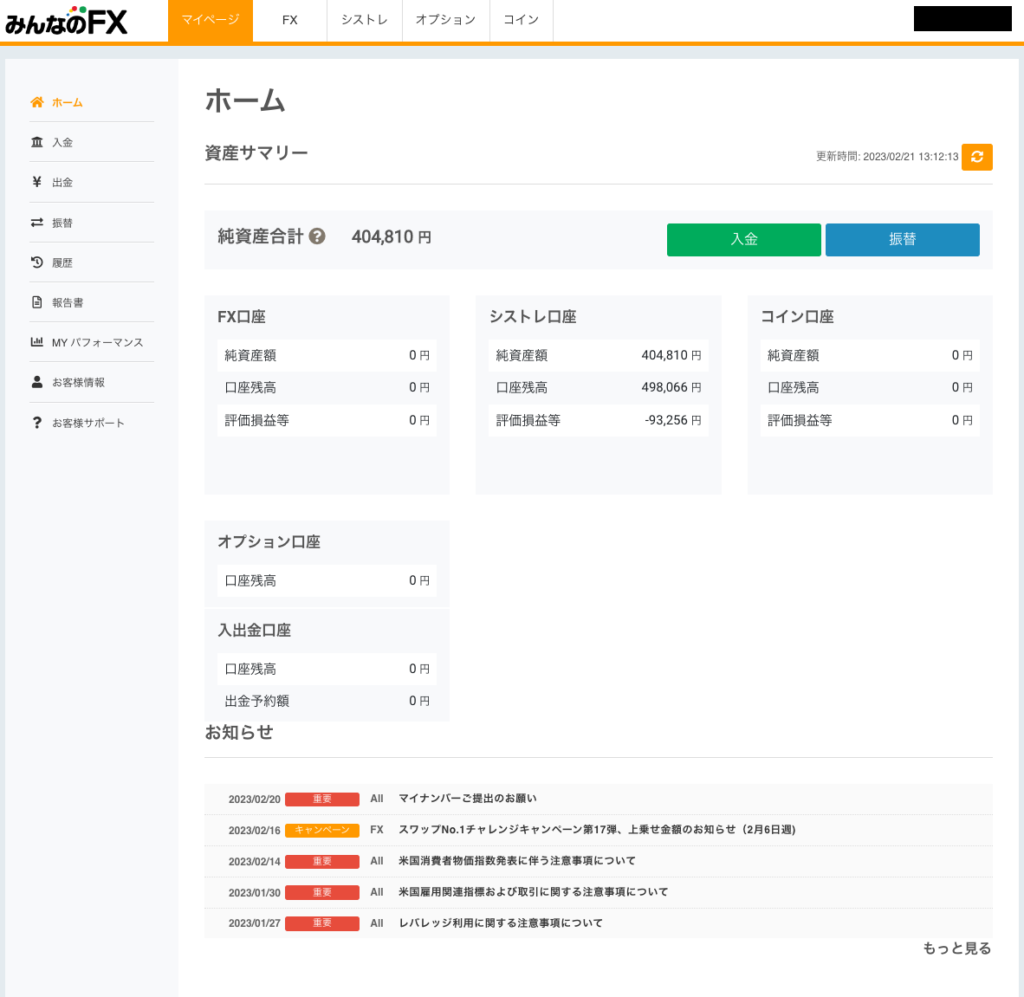The height and width of the screenshot is (997, 1024).
Task: Click the person icon beside お客様情報
Action: pos(37,382)
